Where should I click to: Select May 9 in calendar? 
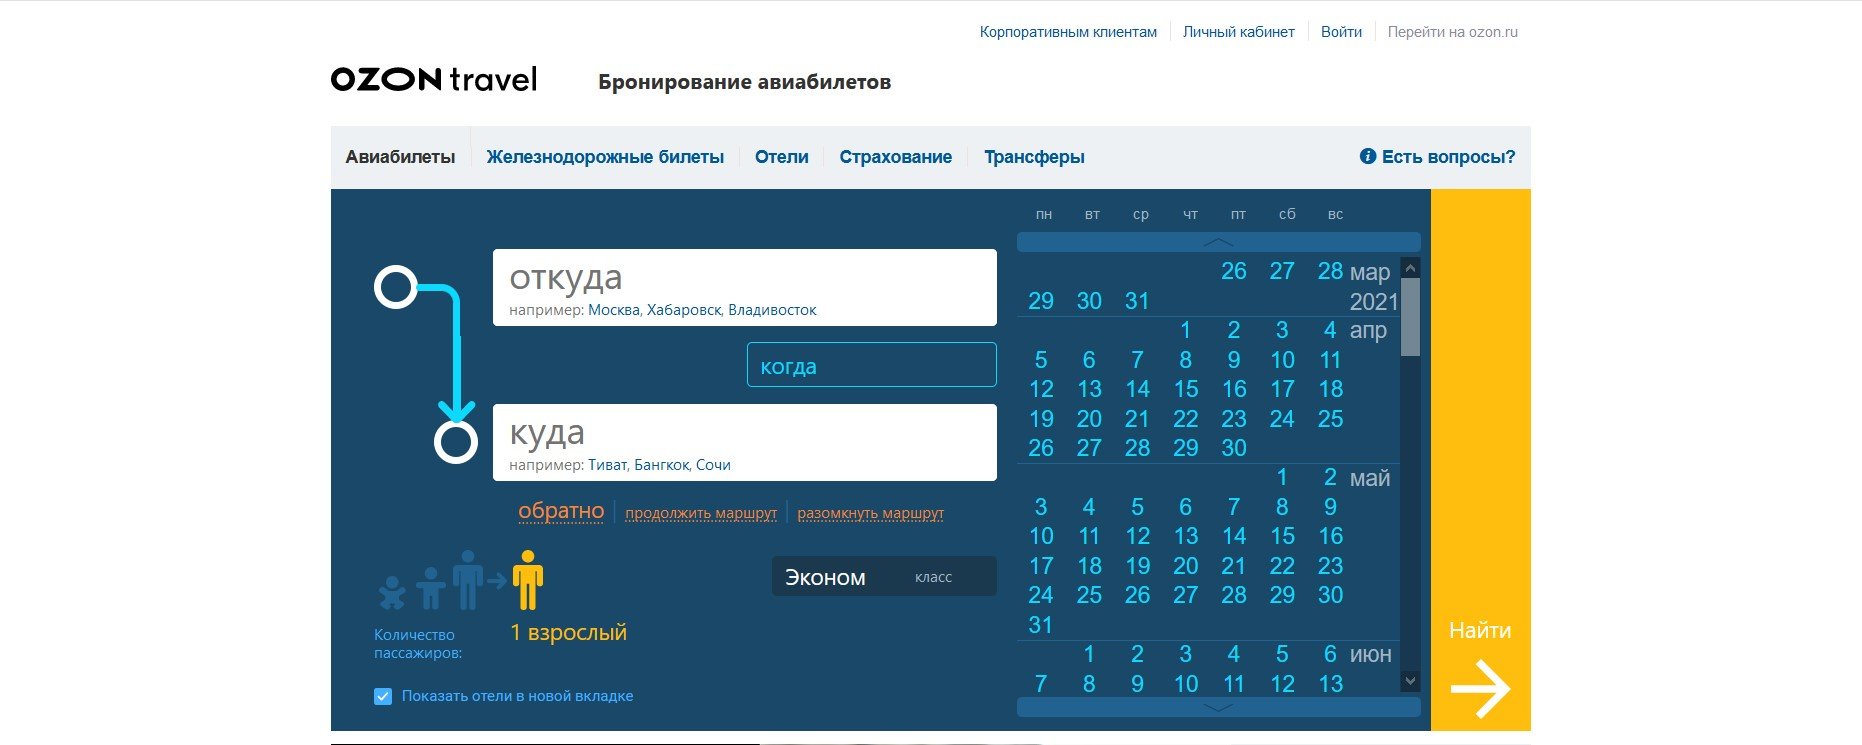tap(1330, 507)
